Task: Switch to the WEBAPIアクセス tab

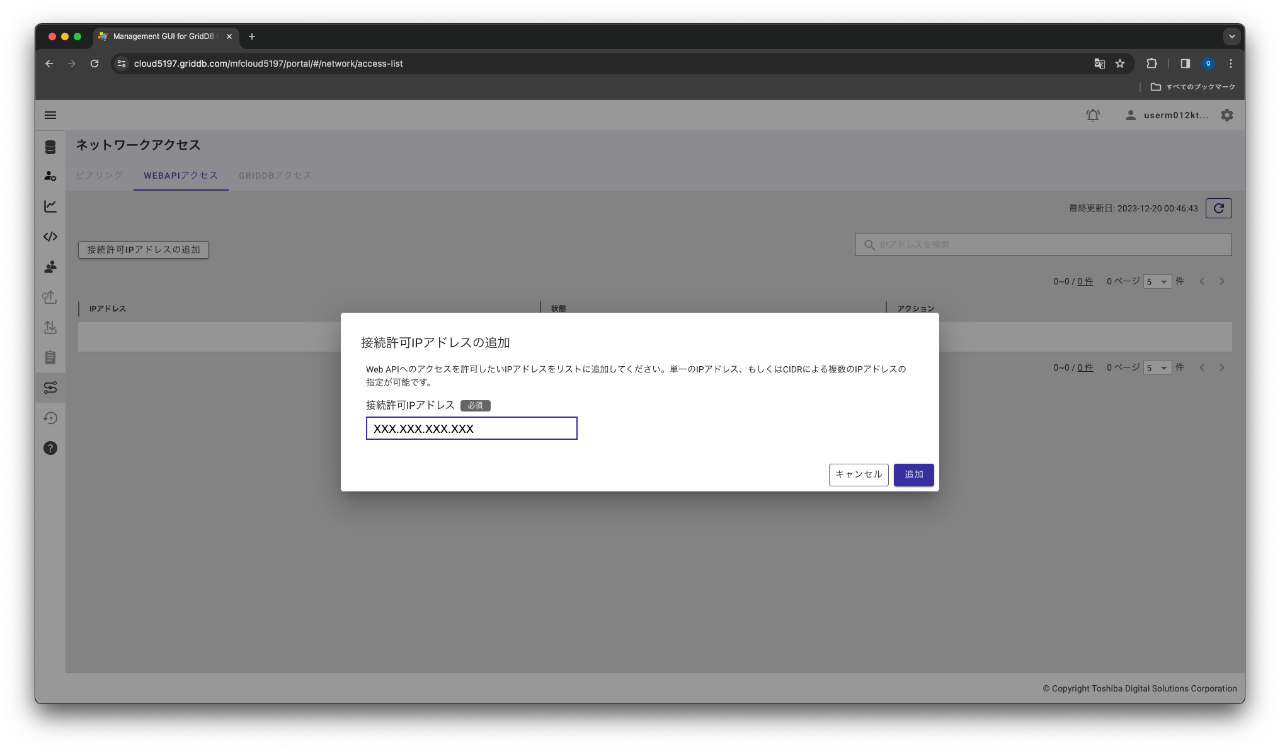Action: click(181, 175)
